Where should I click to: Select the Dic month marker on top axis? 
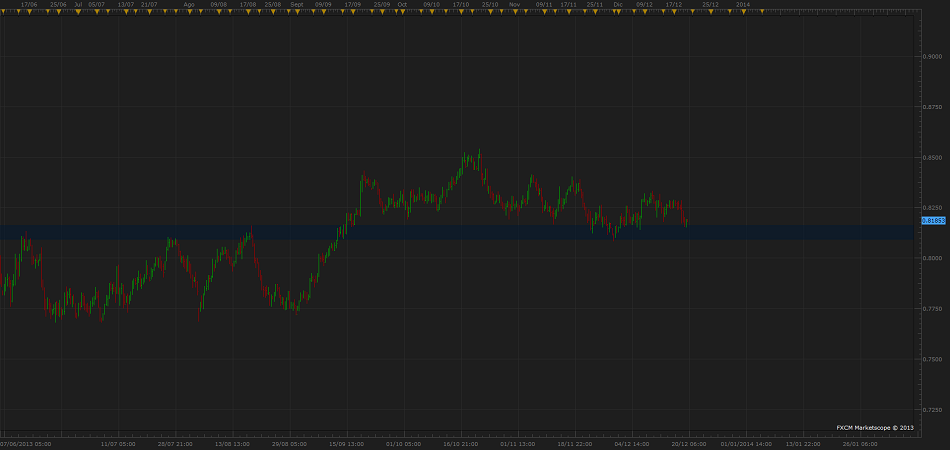[x=617, y=5]
